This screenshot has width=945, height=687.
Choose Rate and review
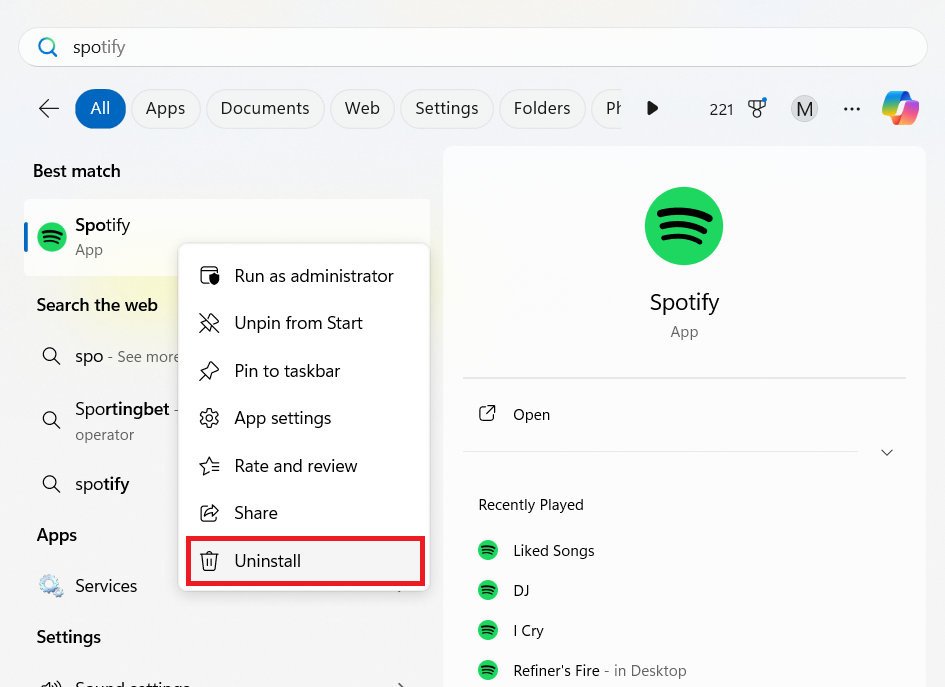click(x=304, y=465)
